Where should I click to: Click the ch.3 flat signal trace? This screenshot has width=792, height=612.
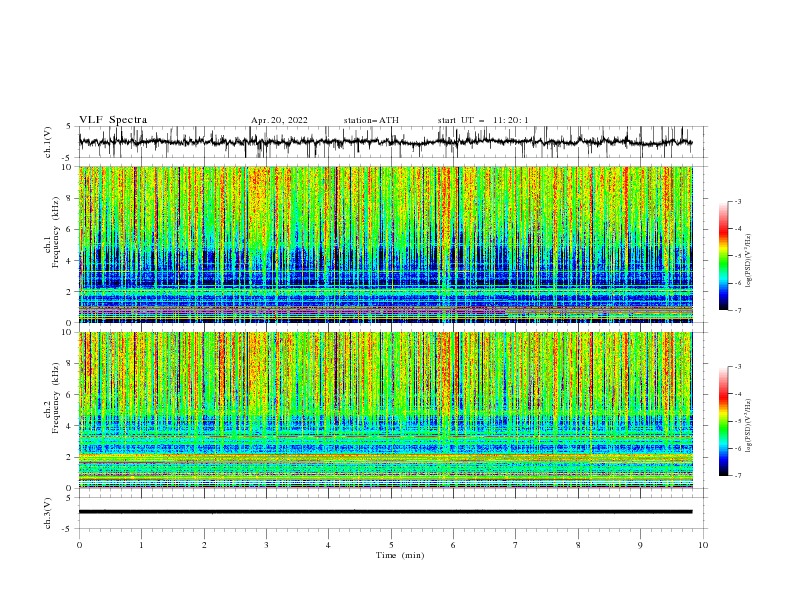point(385,512)
